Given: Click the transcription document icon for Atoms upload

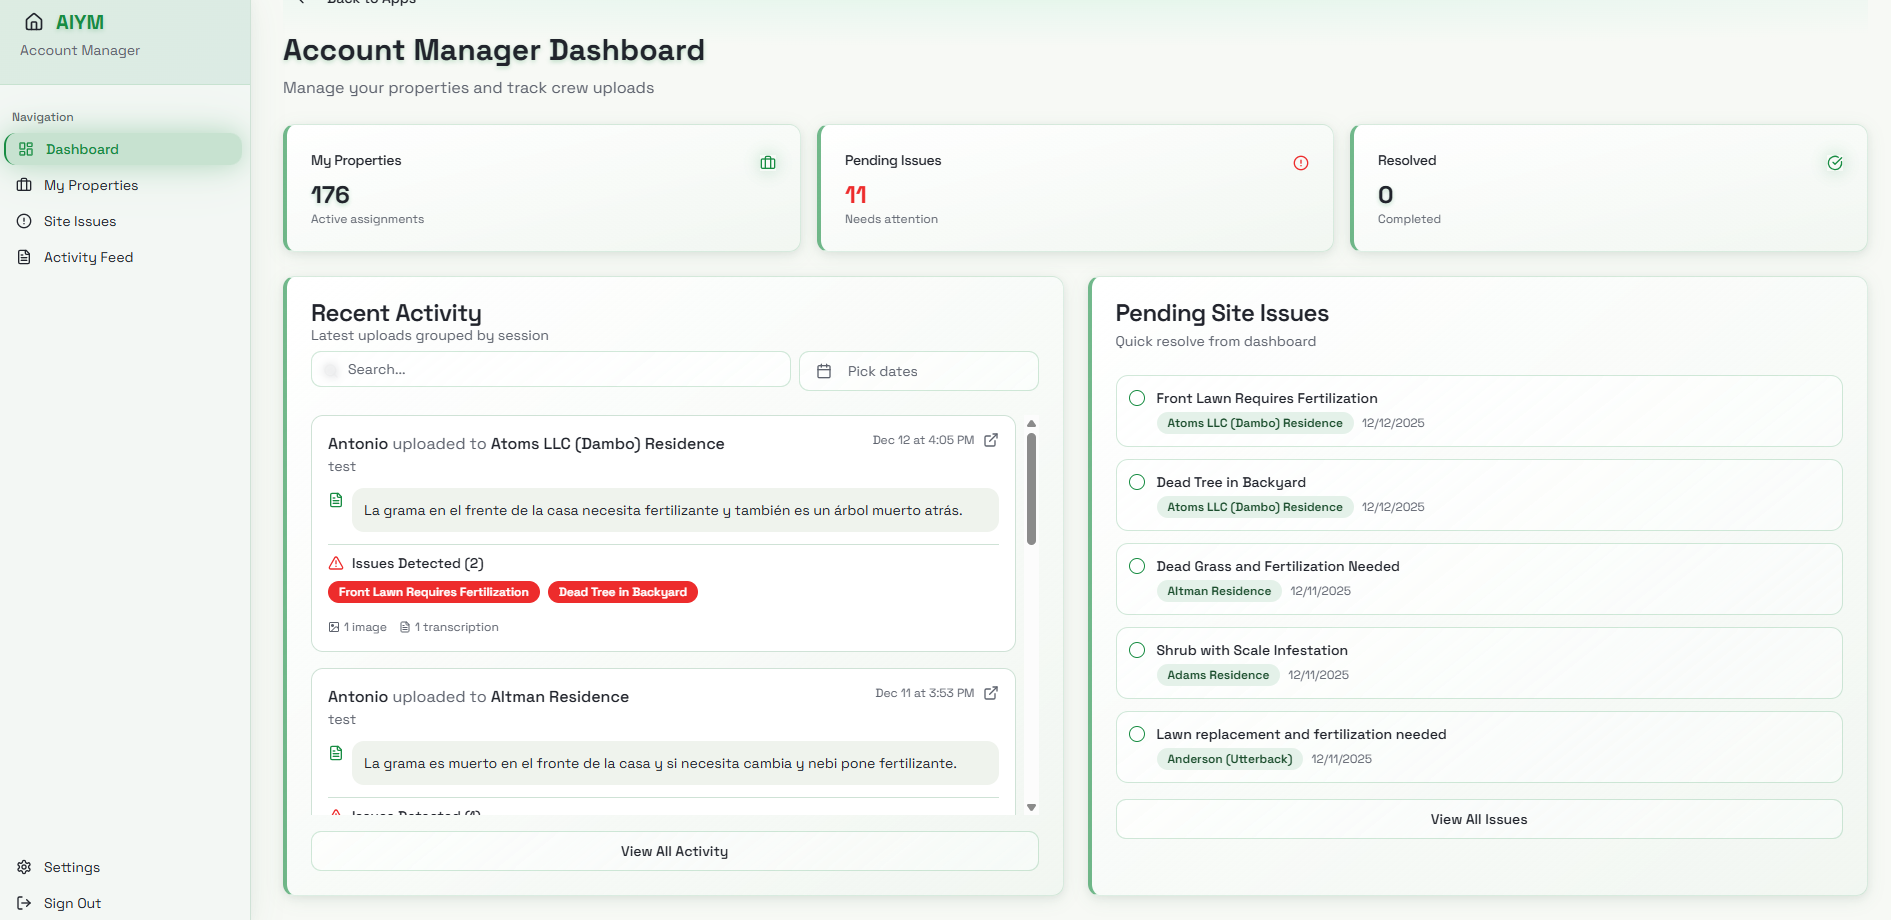Looking at the screenshot, I should [x=336, y=500].
